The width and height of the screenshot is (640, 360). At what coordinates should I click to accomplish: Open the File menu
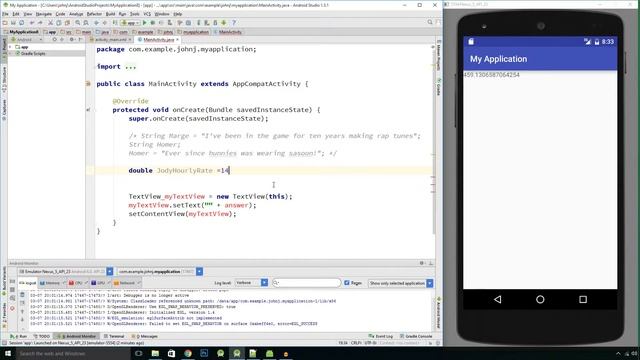coord(5,14)
